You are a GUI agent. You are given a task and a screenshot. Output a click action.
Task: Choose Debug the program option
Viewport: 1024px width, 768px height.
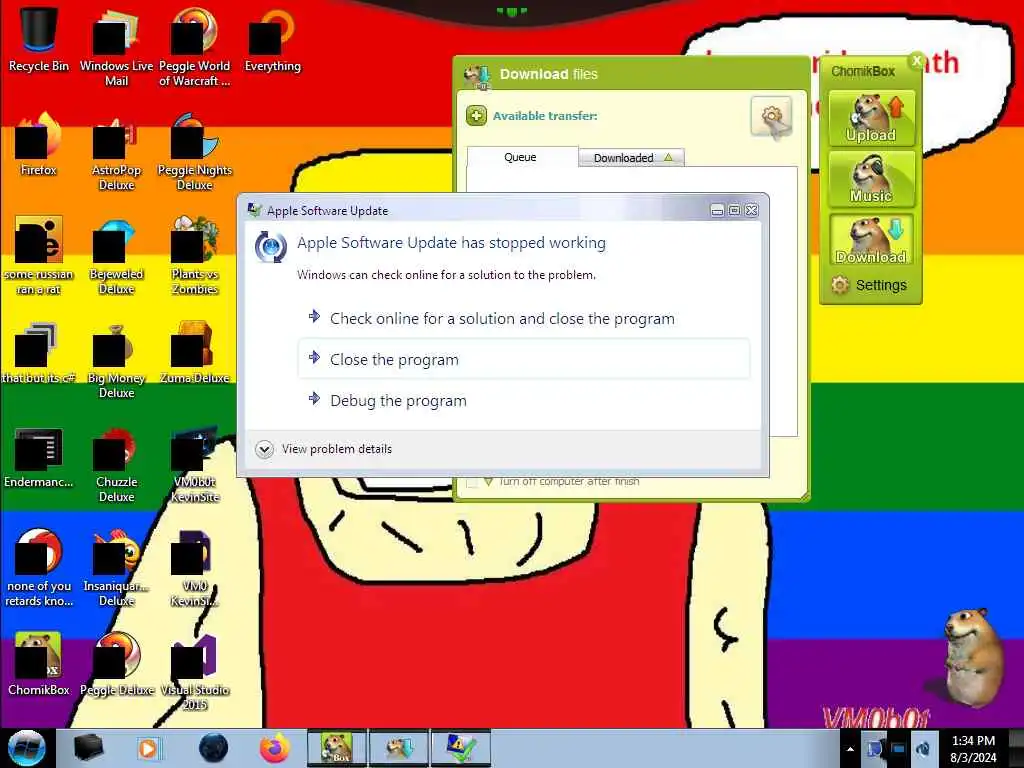[x=523, y=400]
